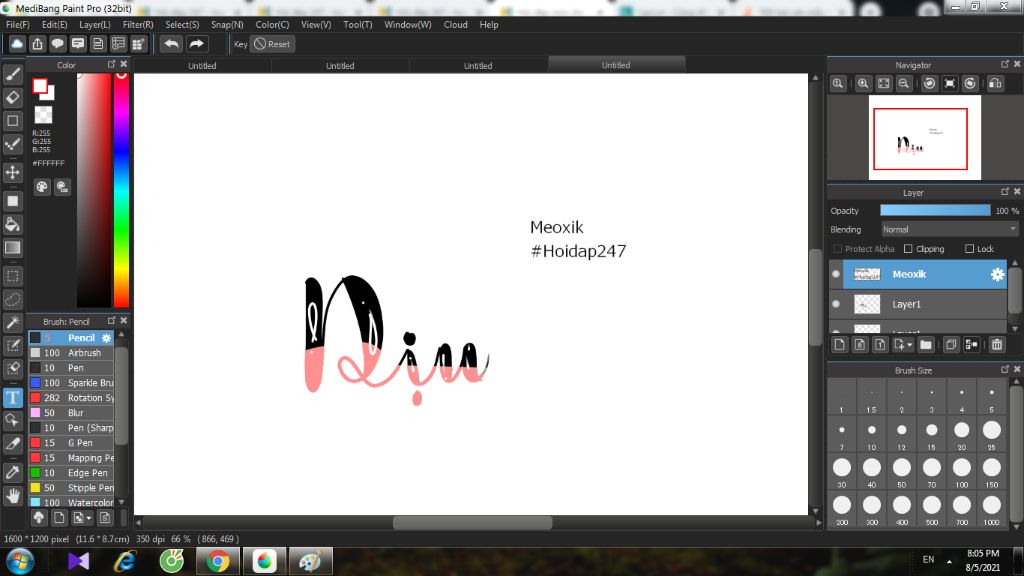
Task: Select the Move tool
Action: (x=12, y=172)
